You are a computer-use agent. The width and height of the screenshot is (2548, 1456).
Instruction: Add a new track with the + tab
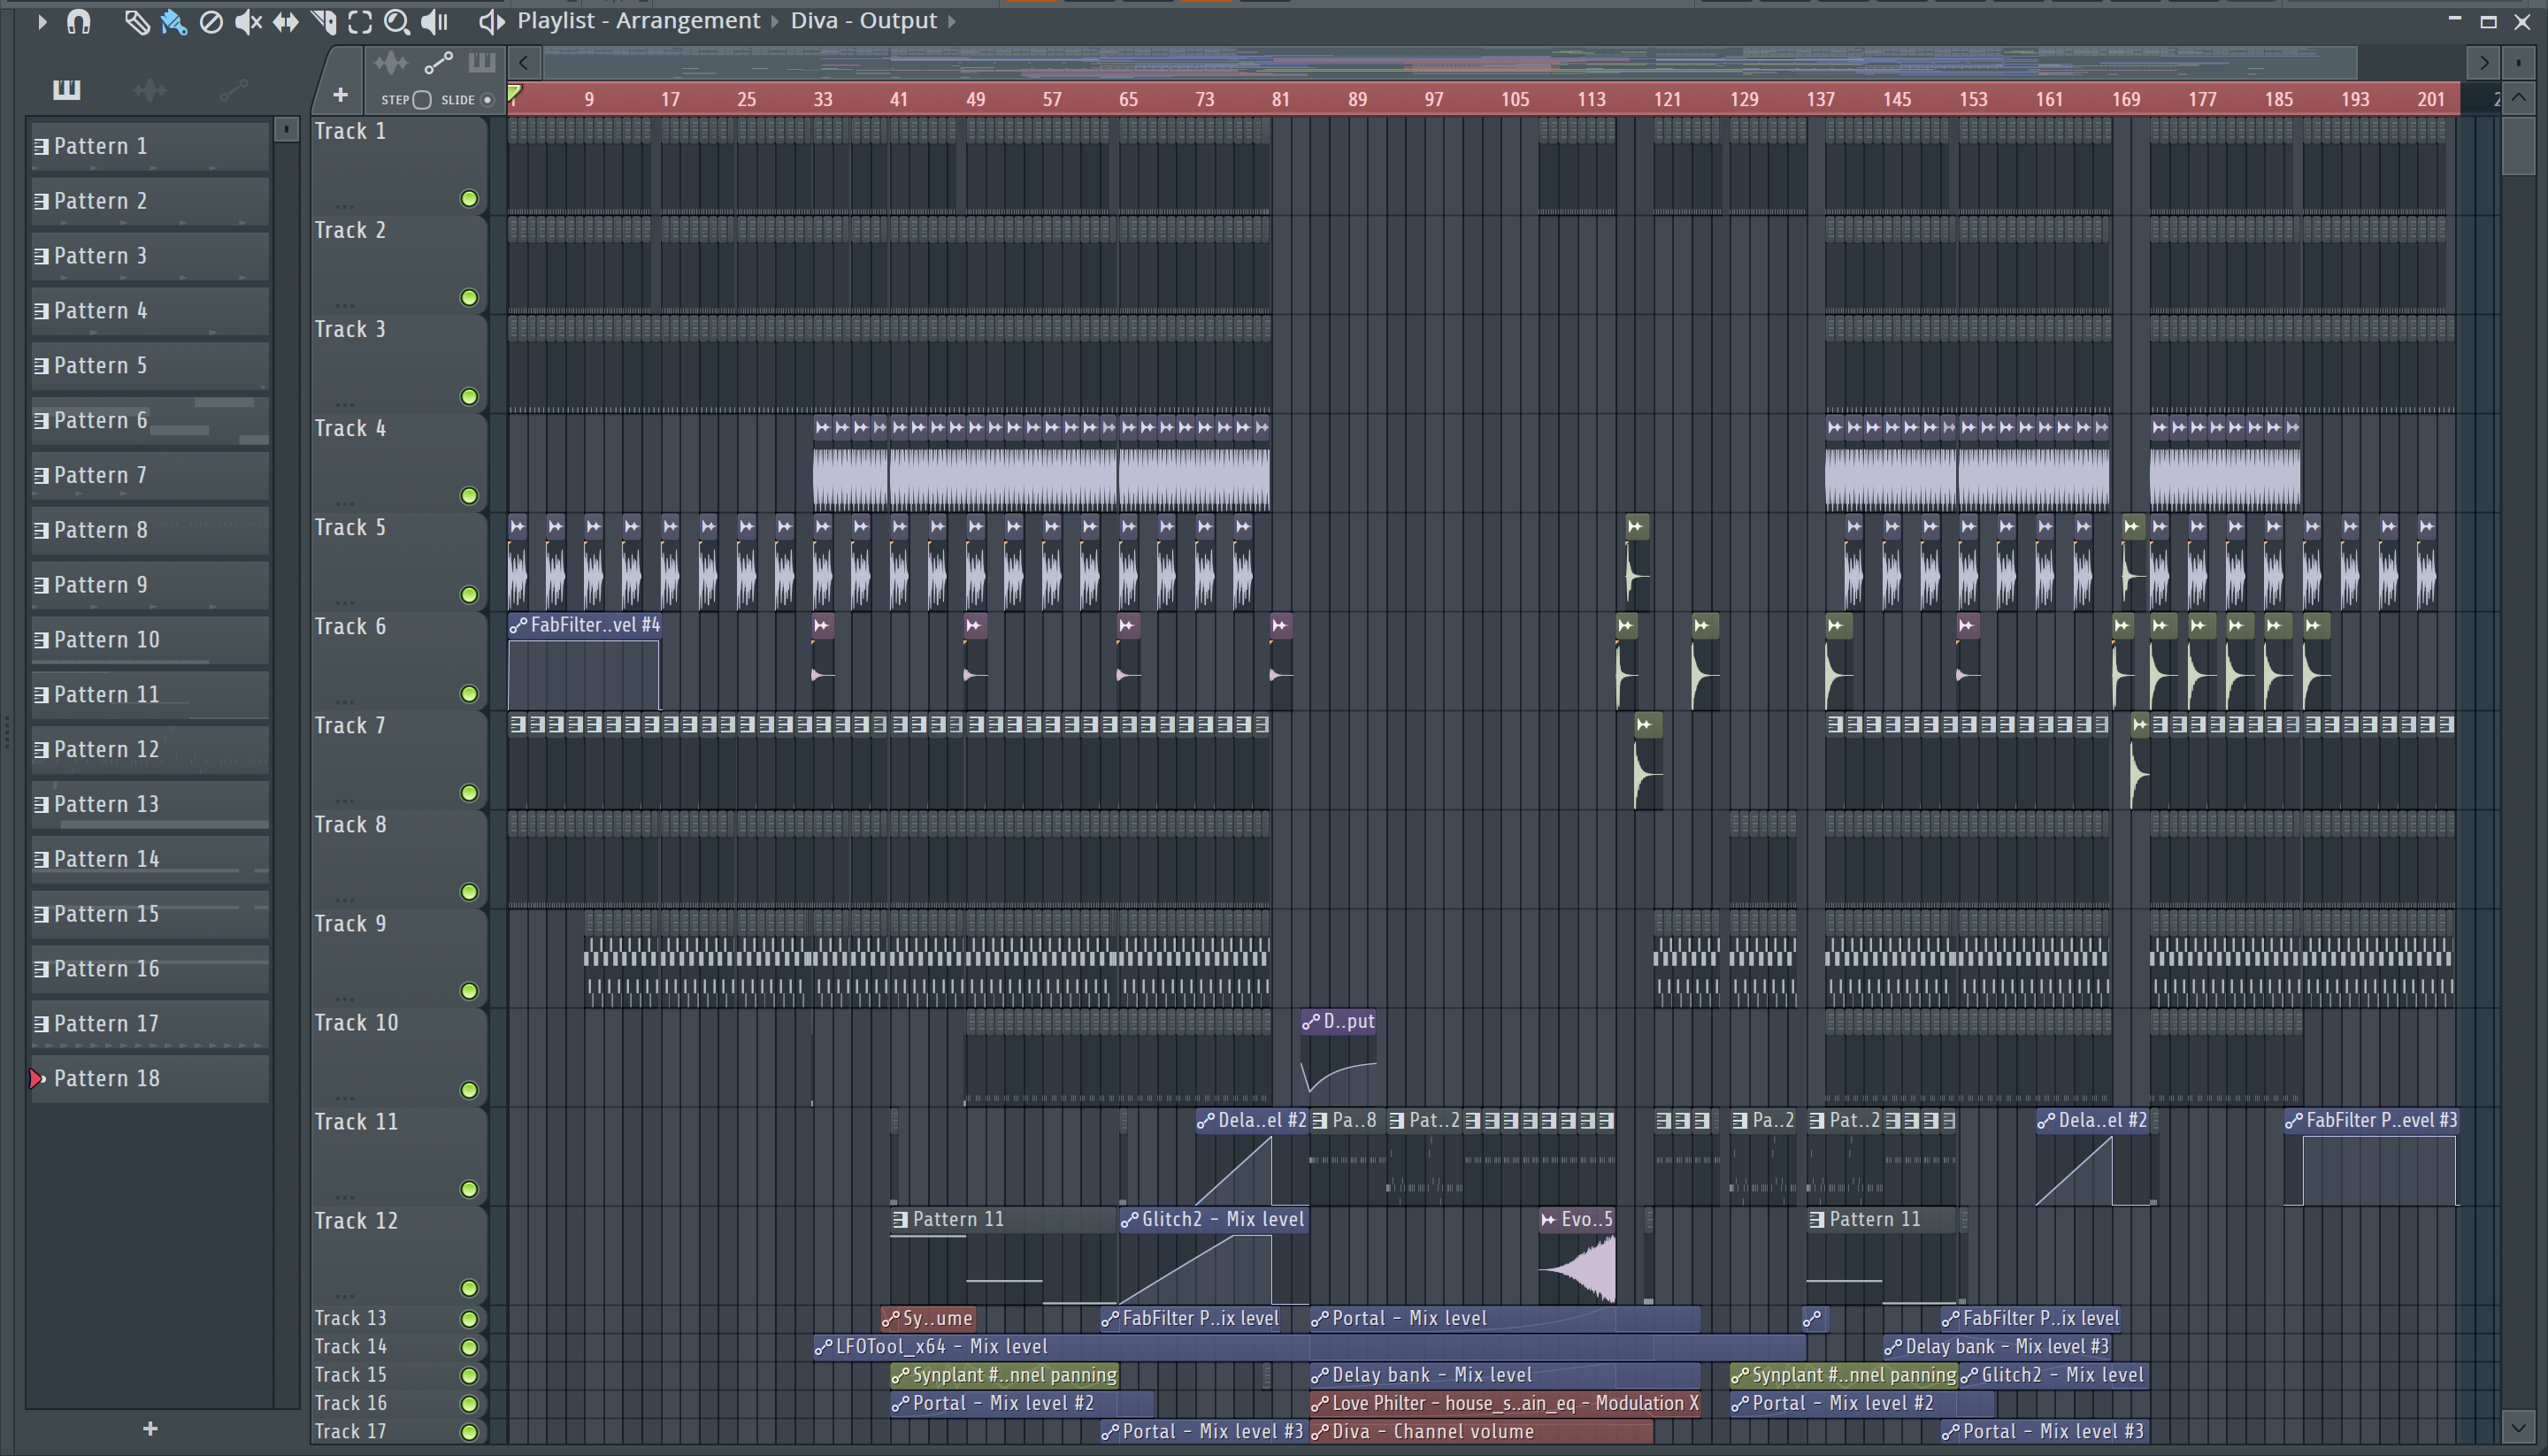(340, 95)
